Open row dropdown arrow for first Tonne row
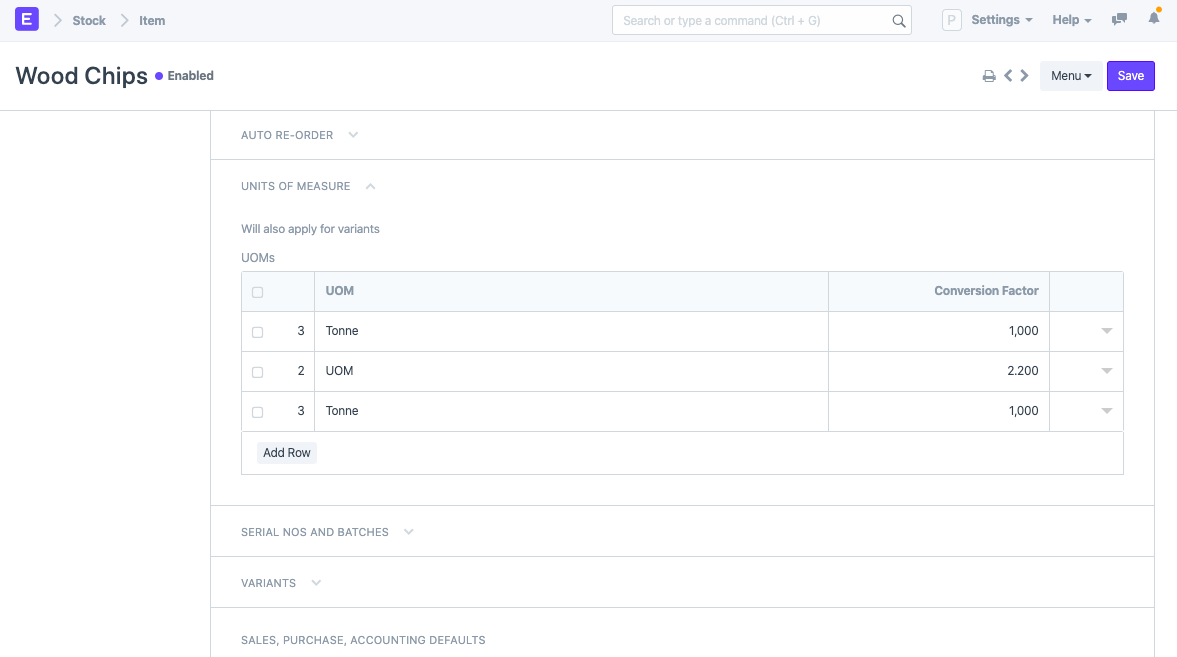1177x657 pixels. point(1106,331)
